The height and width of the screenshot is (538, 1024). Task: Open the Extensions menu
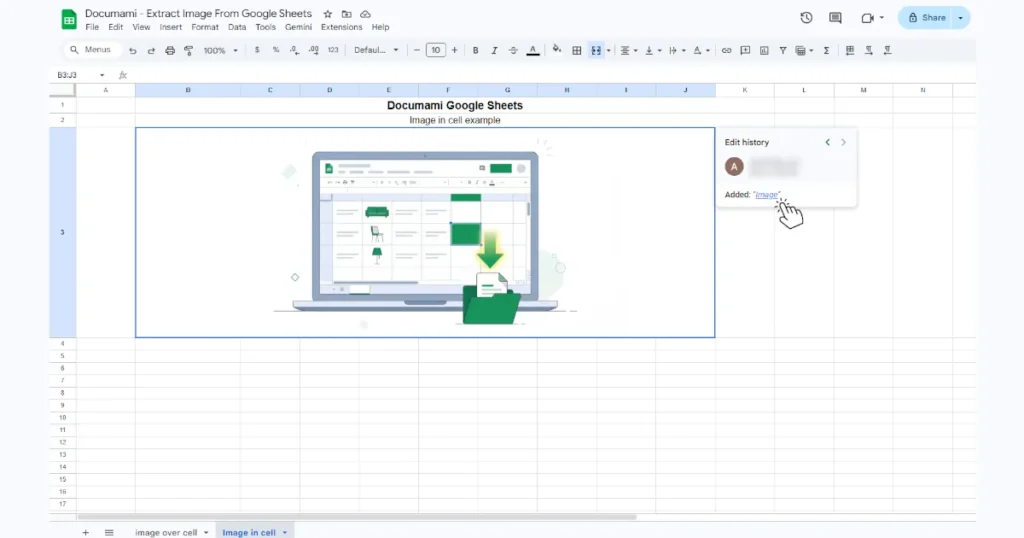[342, 27]
